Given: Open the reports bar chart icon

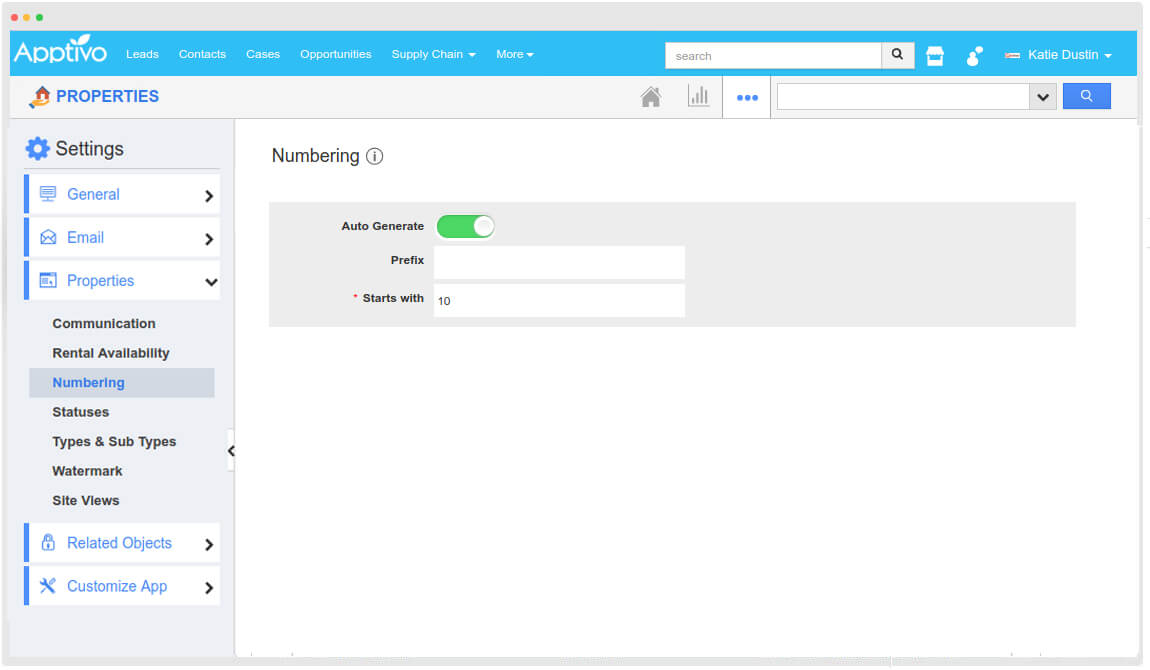Looking at the screenshot, I should pyautogui.click(x=698, y=97).
